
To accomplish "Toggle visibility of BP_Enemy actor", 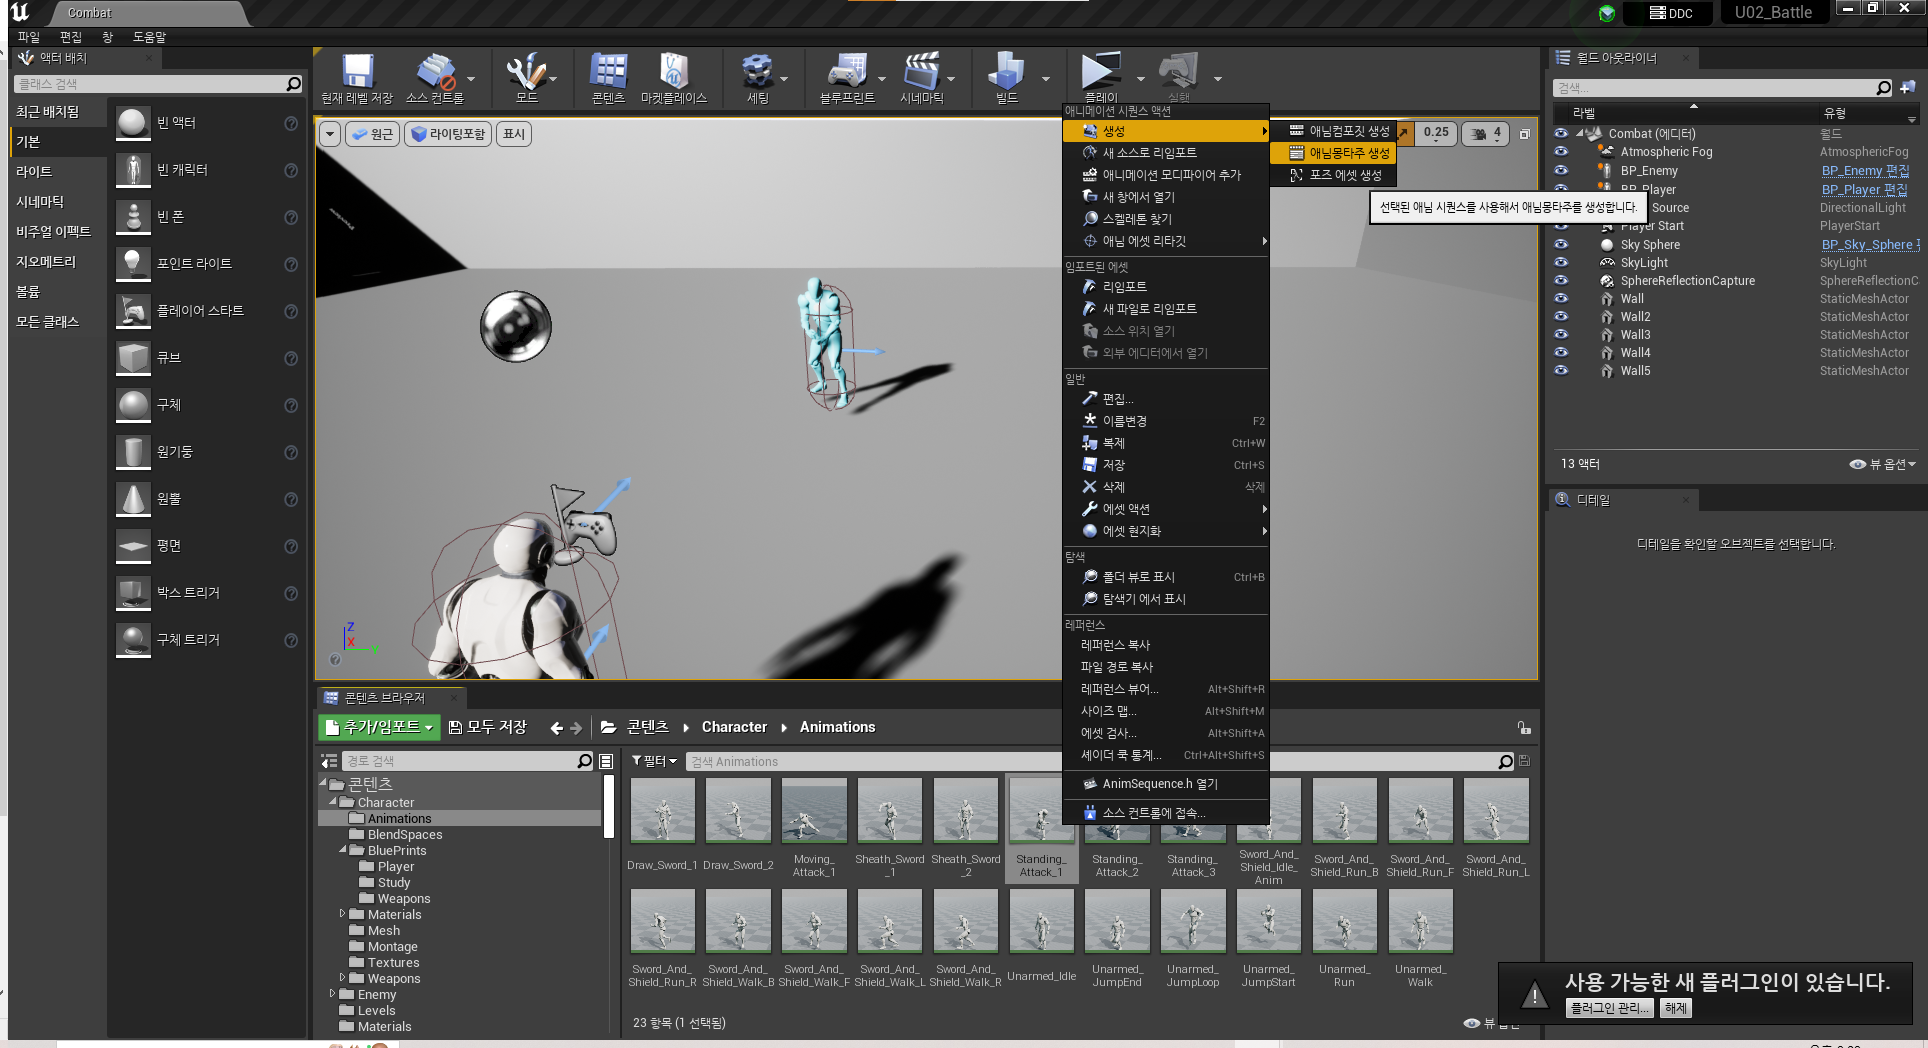I will pos(1561,171).
